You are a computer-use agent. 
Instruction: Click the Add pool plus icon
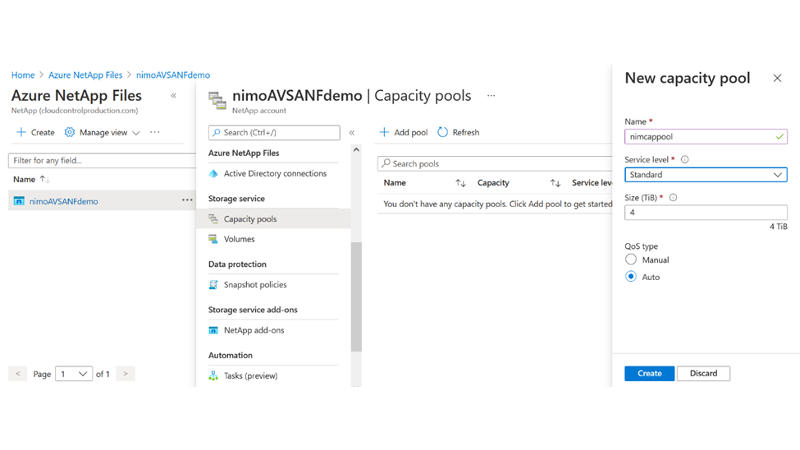tap(384, 132)
